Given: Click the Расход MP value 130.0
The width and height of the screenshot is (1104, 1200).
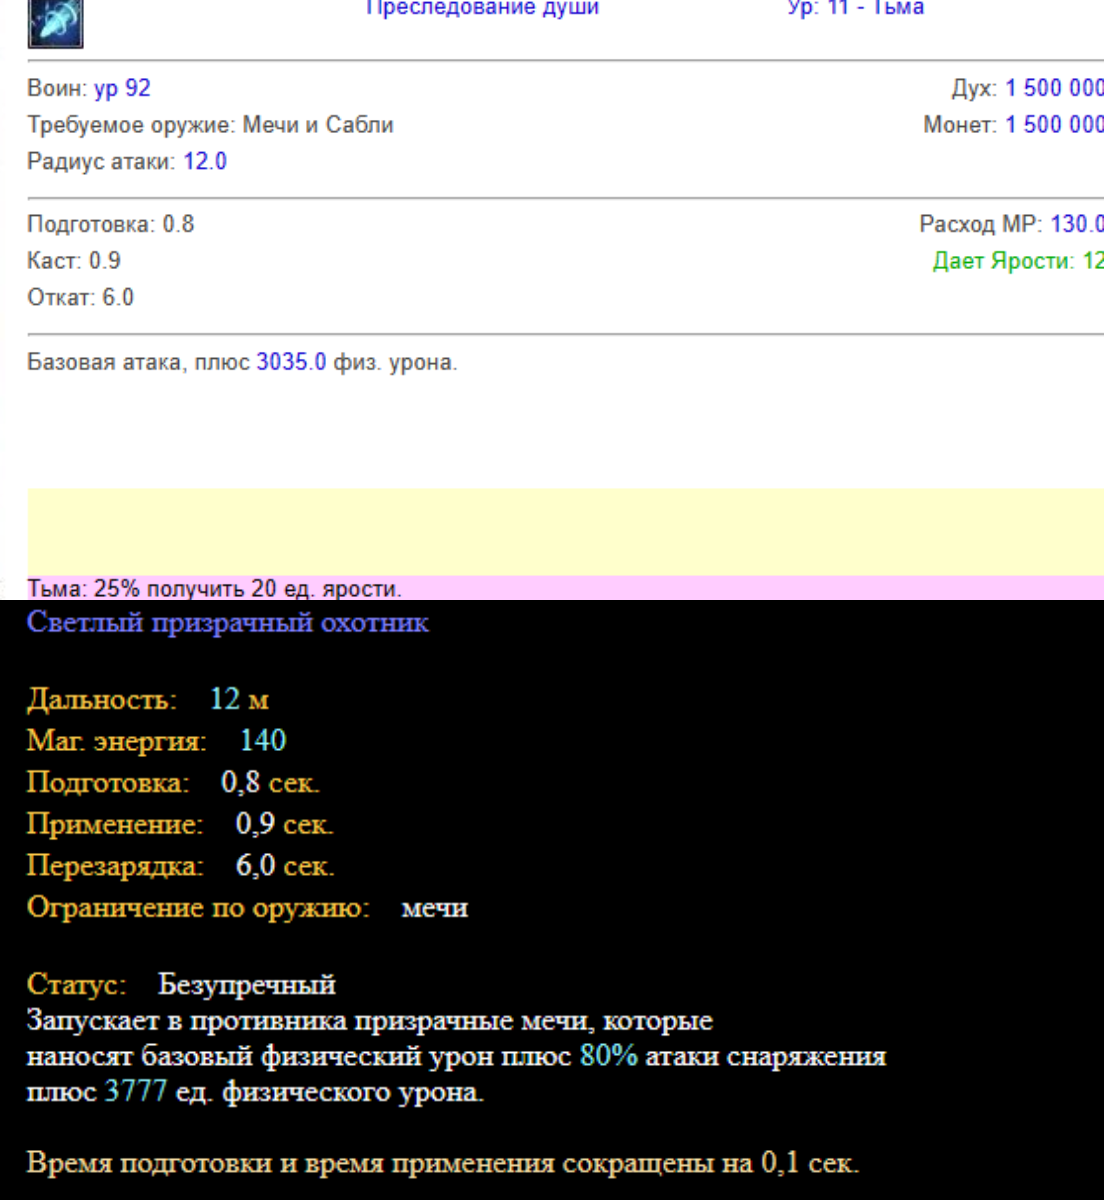Looking at the screenshot, I should tap(1076, 224).
